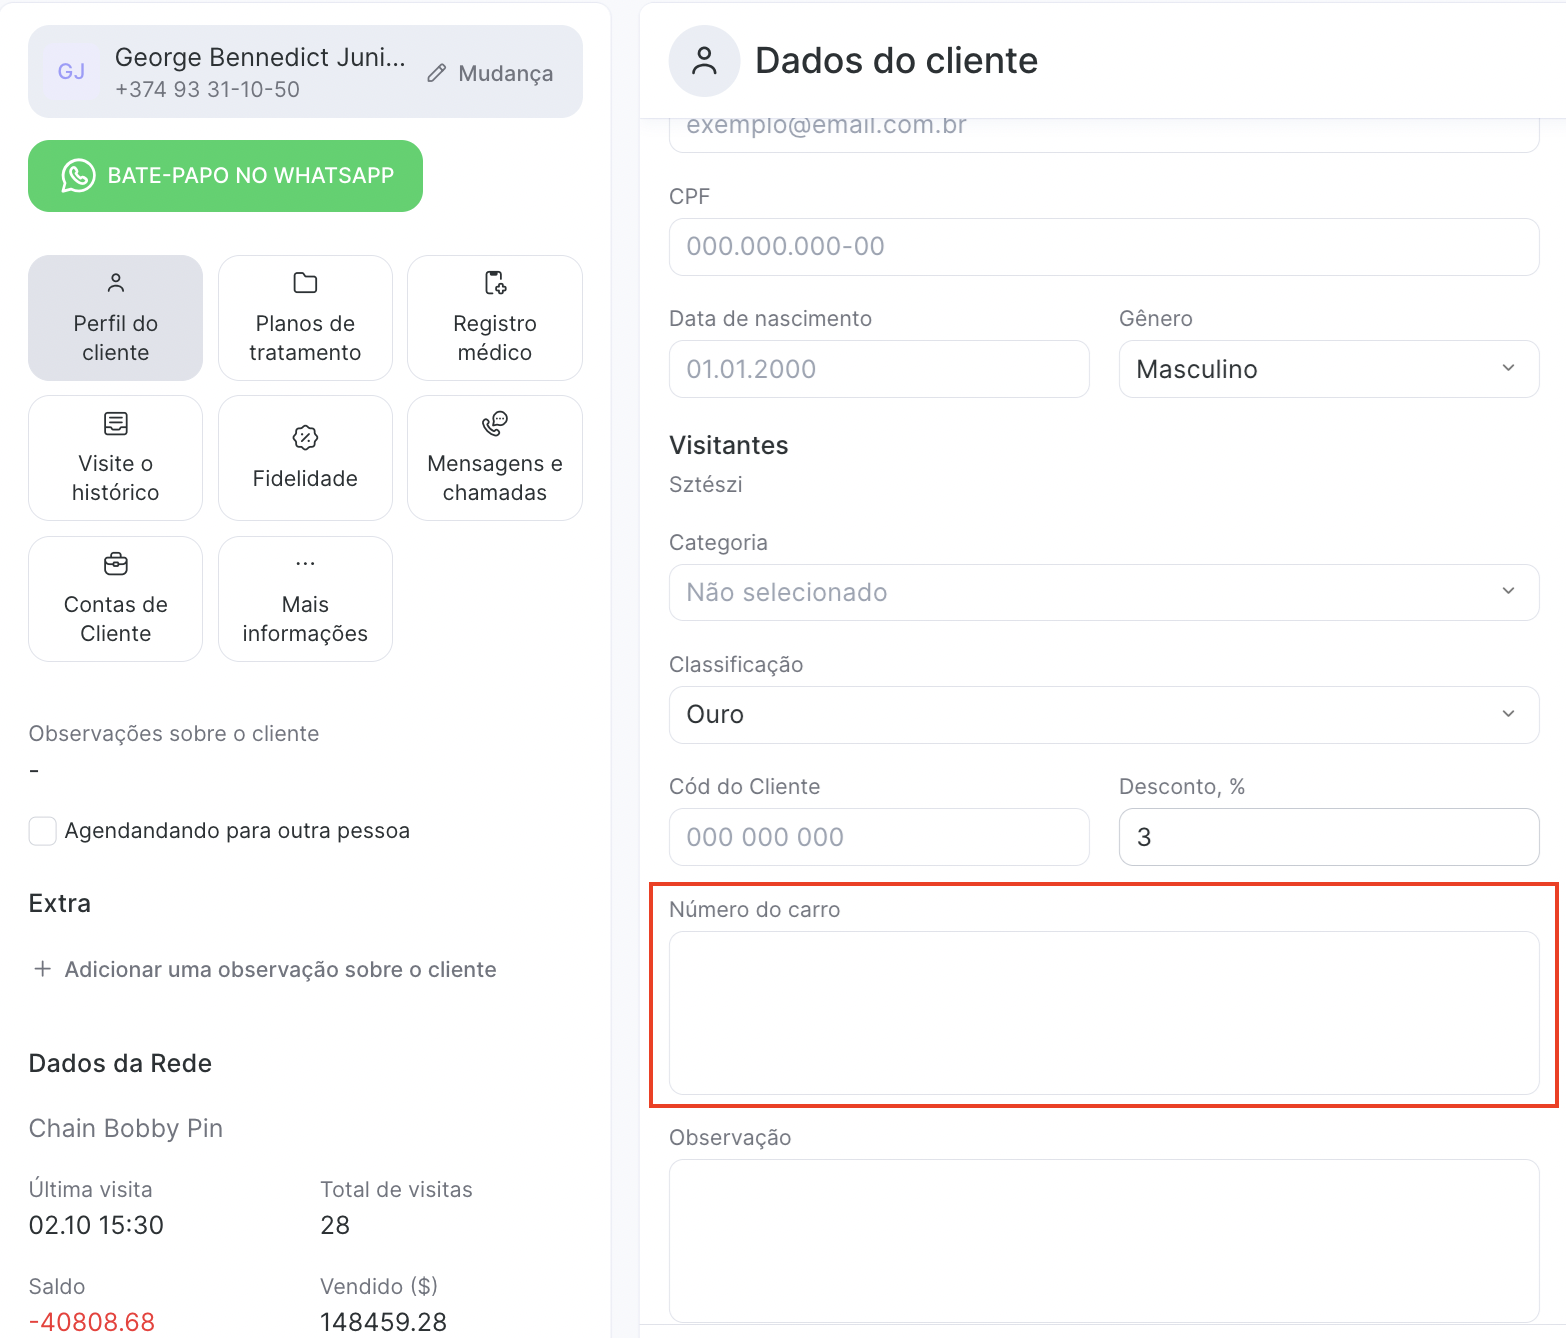1566x1338 pixels.
Task: Open Planos de tratamento folder icon
Action: pos(305,283)
